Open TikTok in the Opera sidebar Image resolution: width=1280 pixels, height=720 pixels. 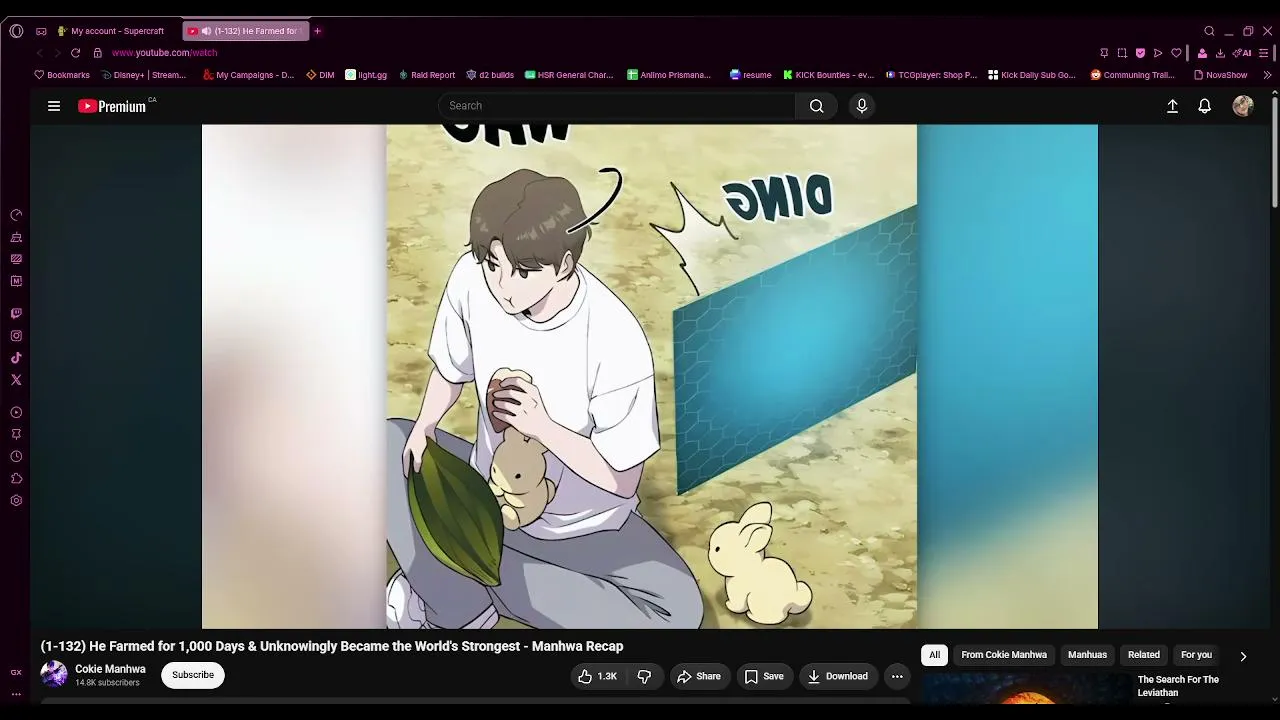pos(16,358)
